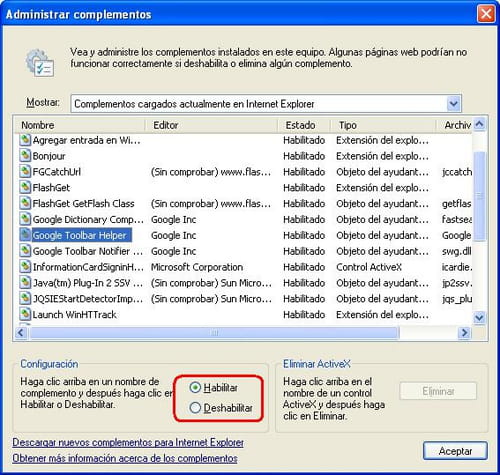Select the Deshabilitar radio button
This screenshot has height=475, width=500.
point(195,408)
